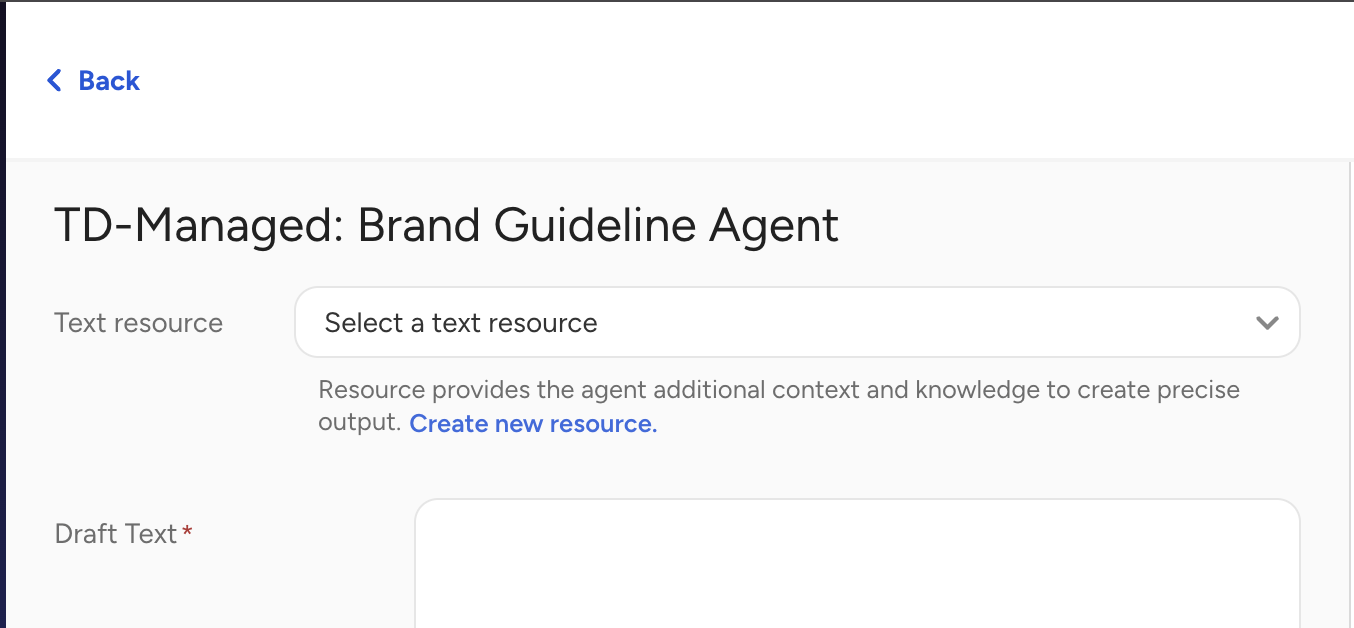The width and height of the screenshot is (1354, 628).
Task: Click the red required asterisk by Draft Text
Action: [x=187, y=533]
